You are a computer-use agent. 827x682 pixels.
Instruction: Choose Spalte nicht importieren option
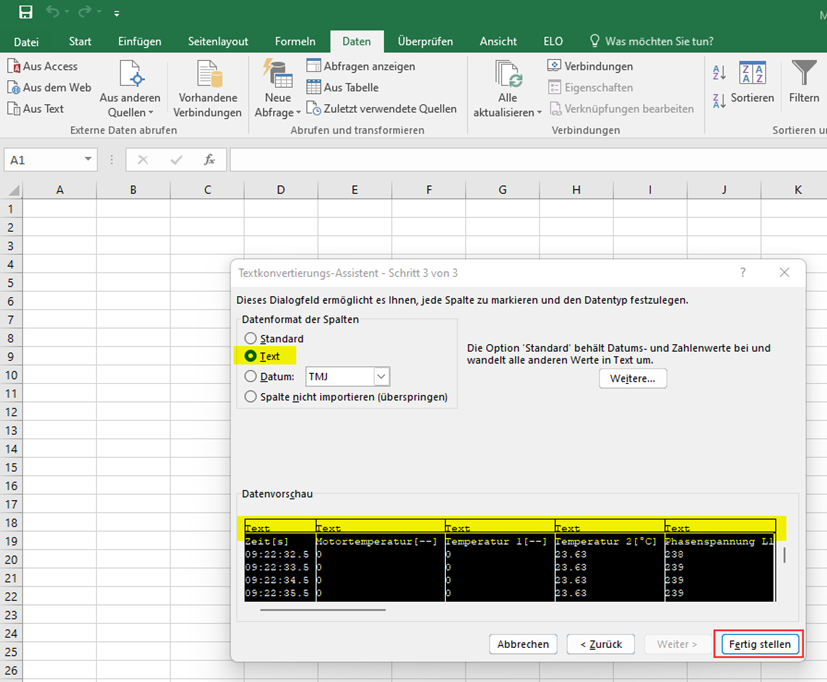coord(251,397)
